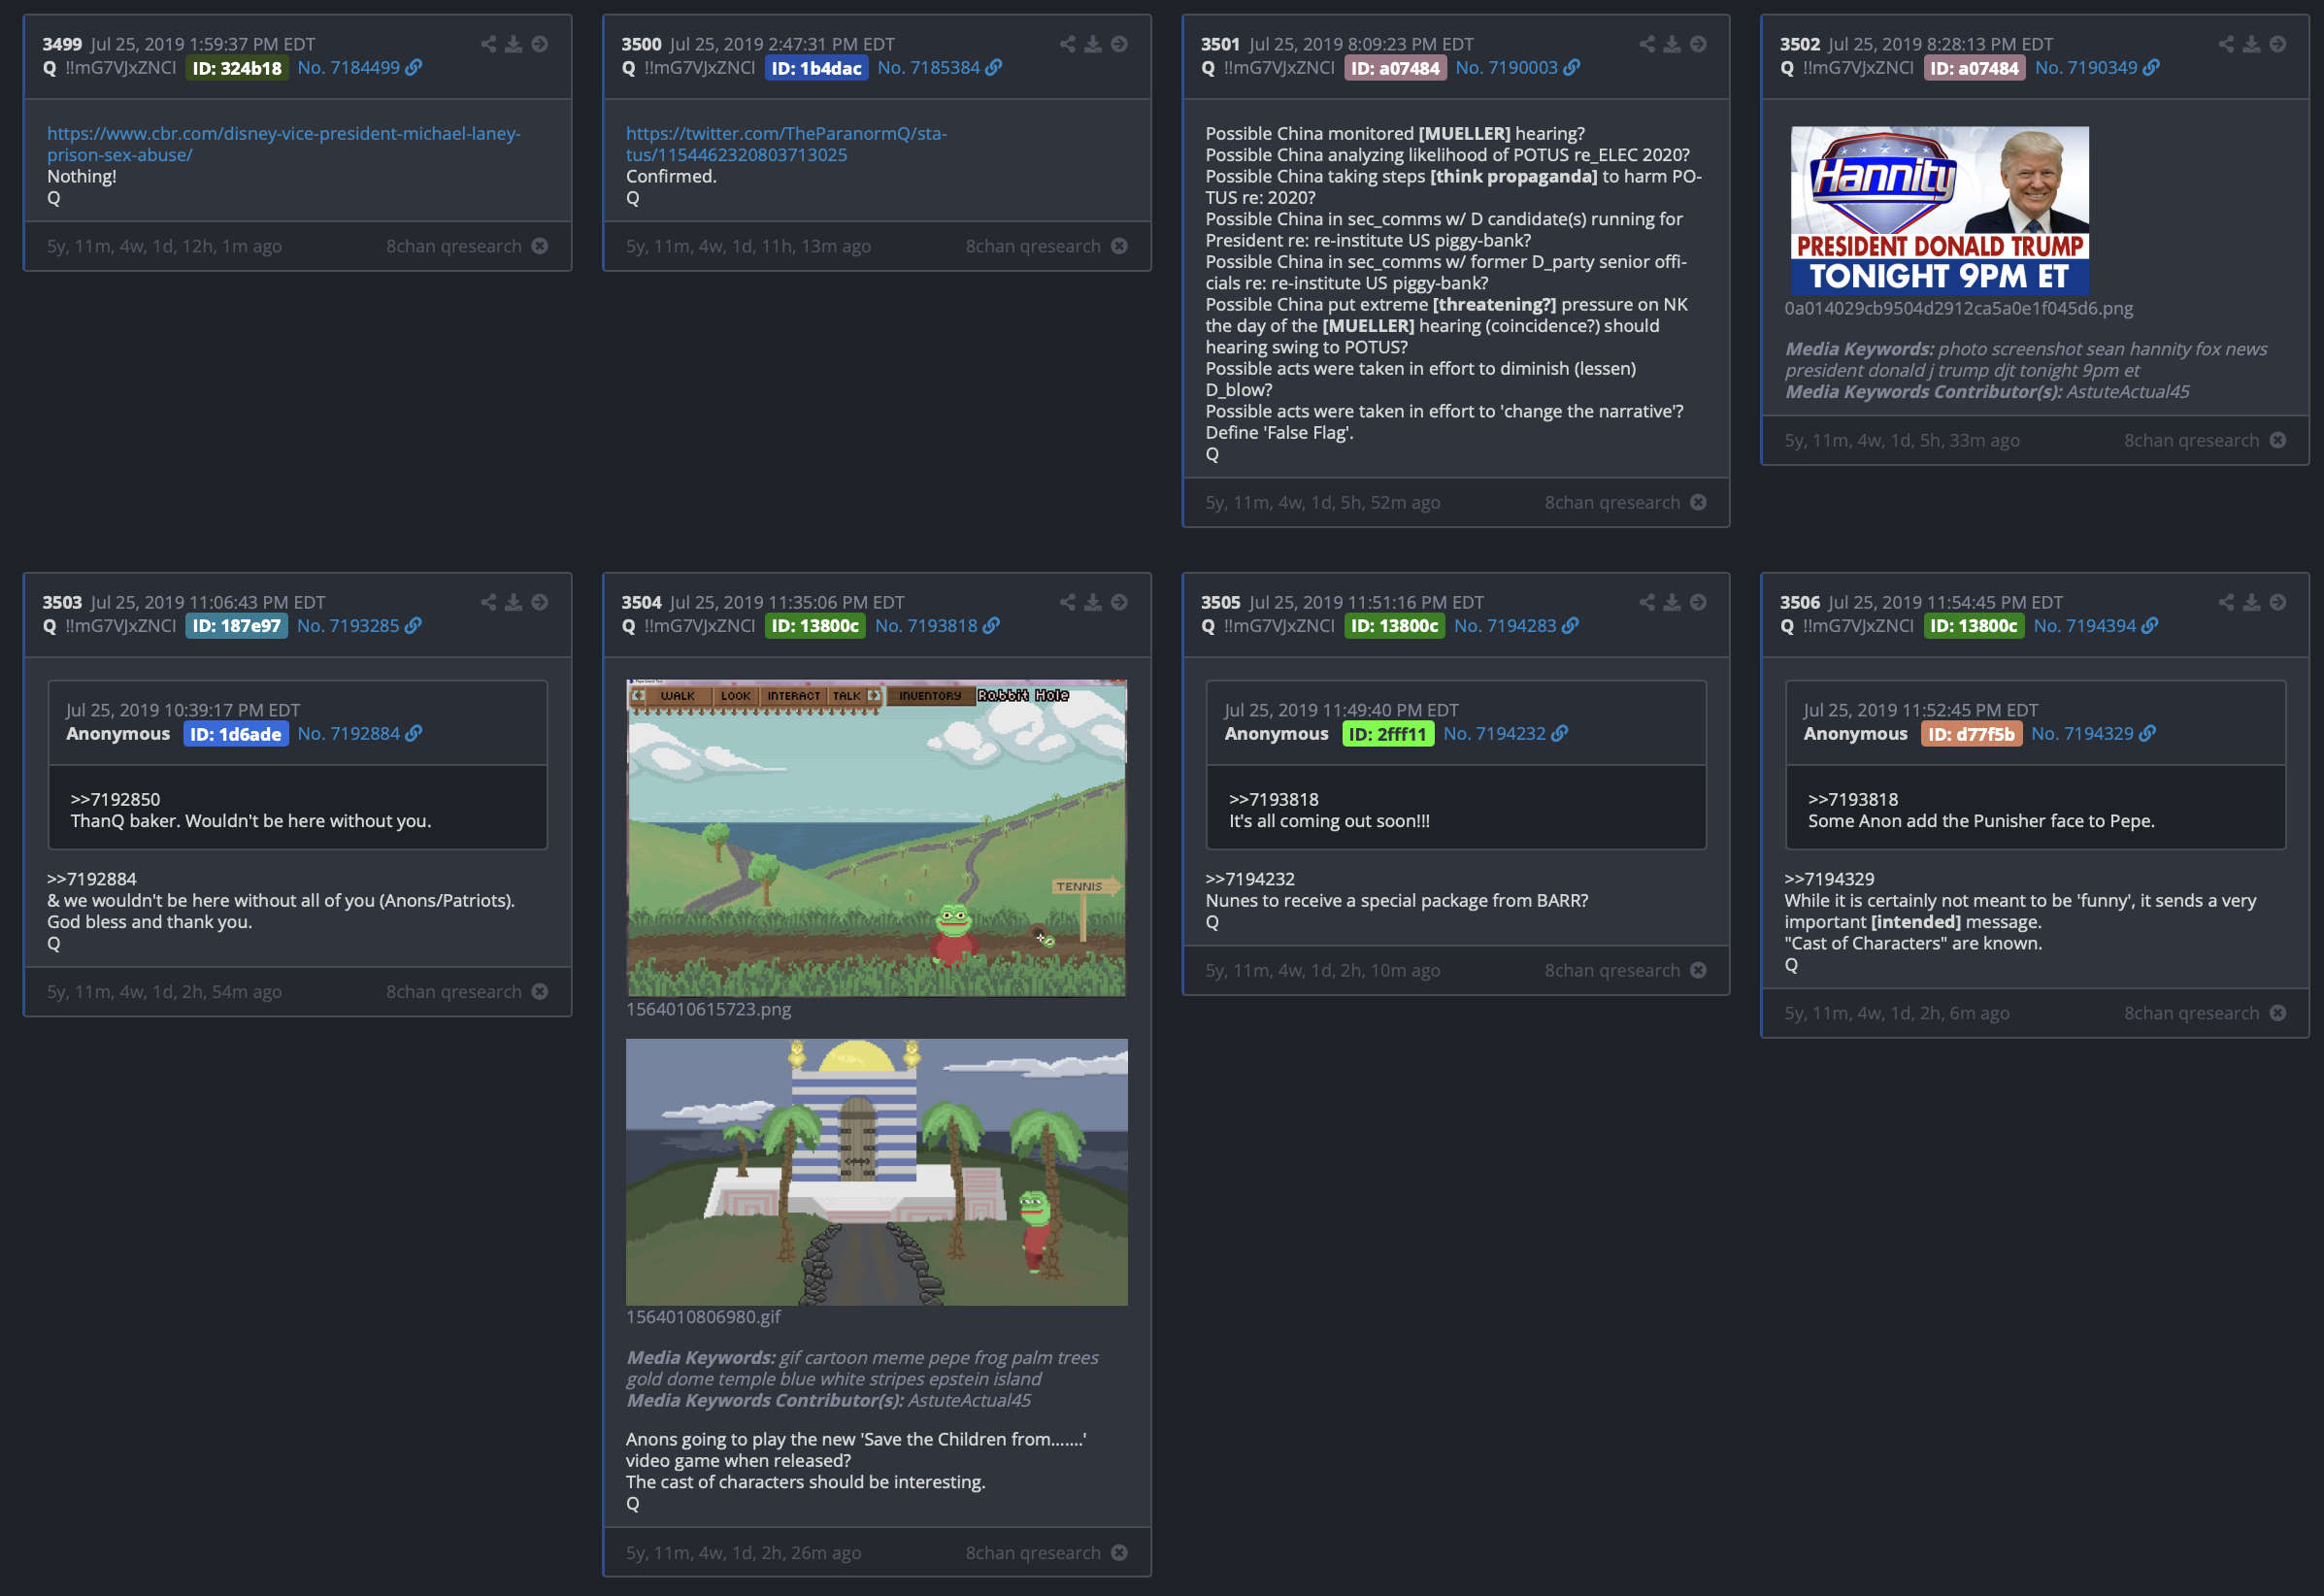Viewport: 2324px width, 1596px height.
Task: Click the ID: 1b4dac badge
Action: (816, 68)
